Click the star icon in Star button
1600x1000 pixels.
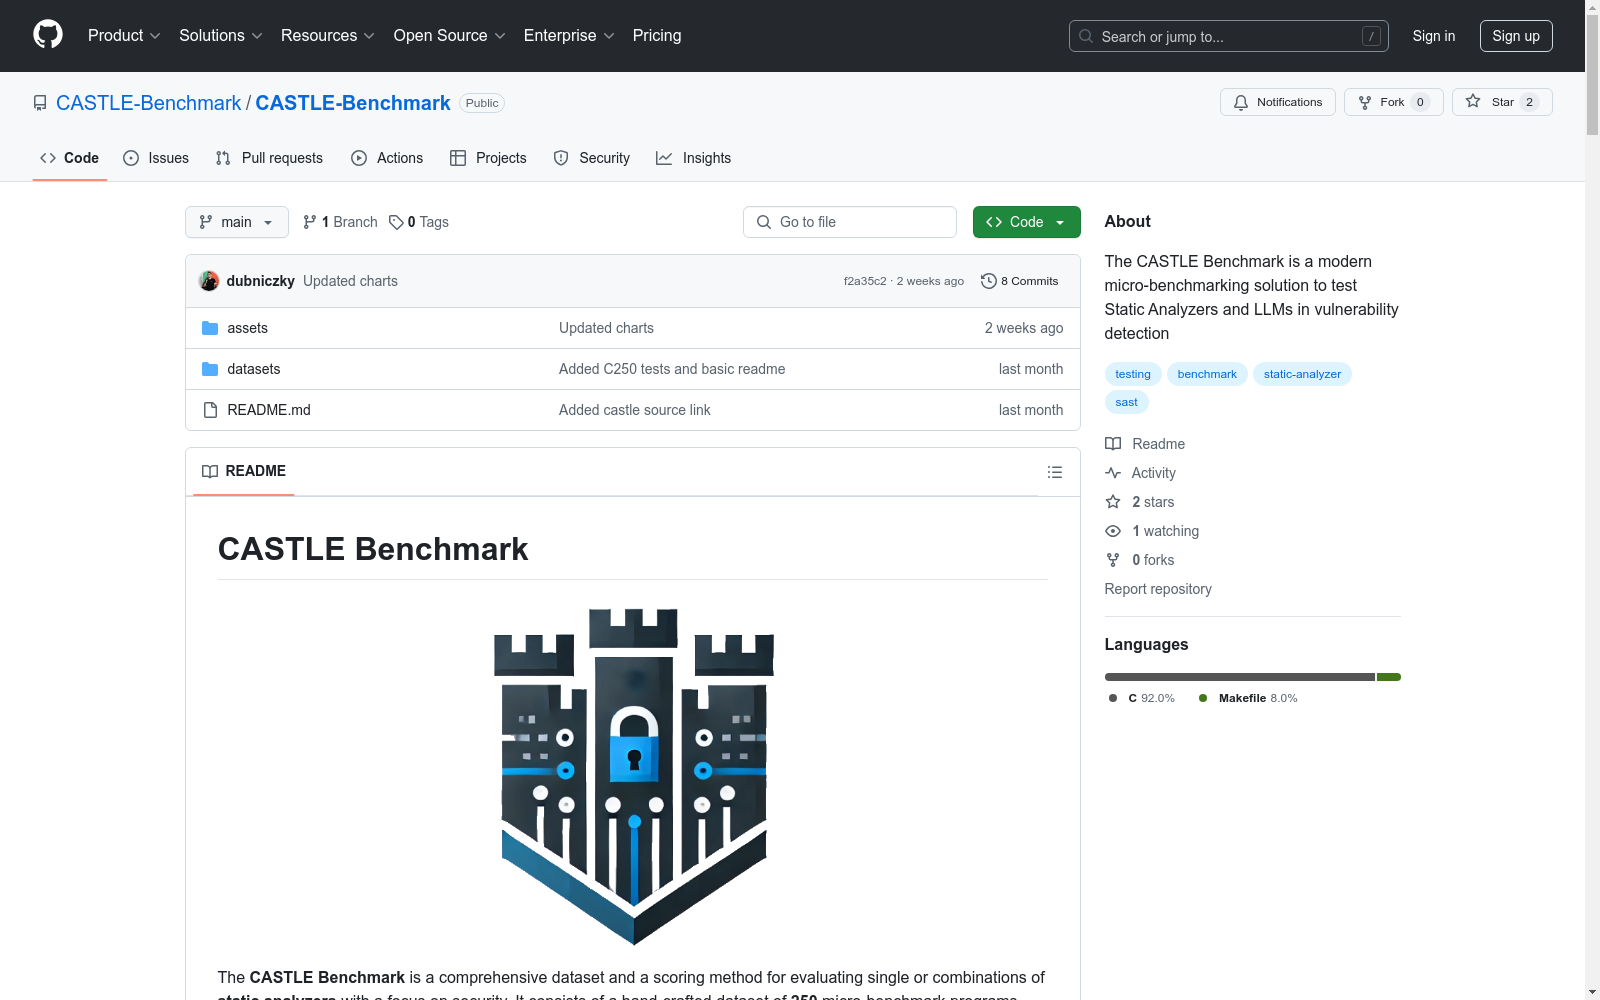(x=1473, y=101)
